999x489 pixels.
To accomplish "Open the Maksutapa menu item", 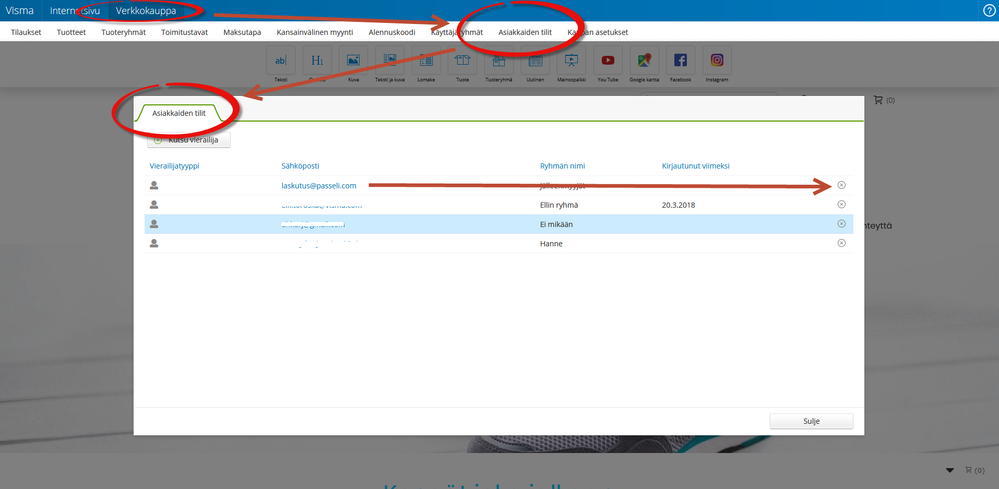I will [242, 32].
